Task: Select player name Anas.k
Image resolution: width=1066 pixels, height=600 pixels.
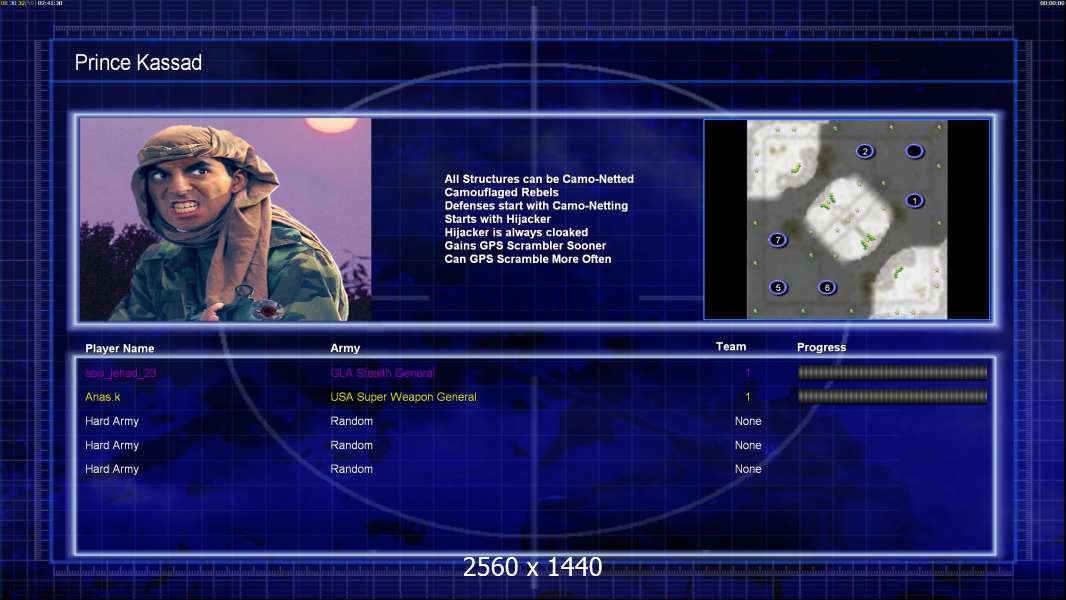Action: point(103,397)
